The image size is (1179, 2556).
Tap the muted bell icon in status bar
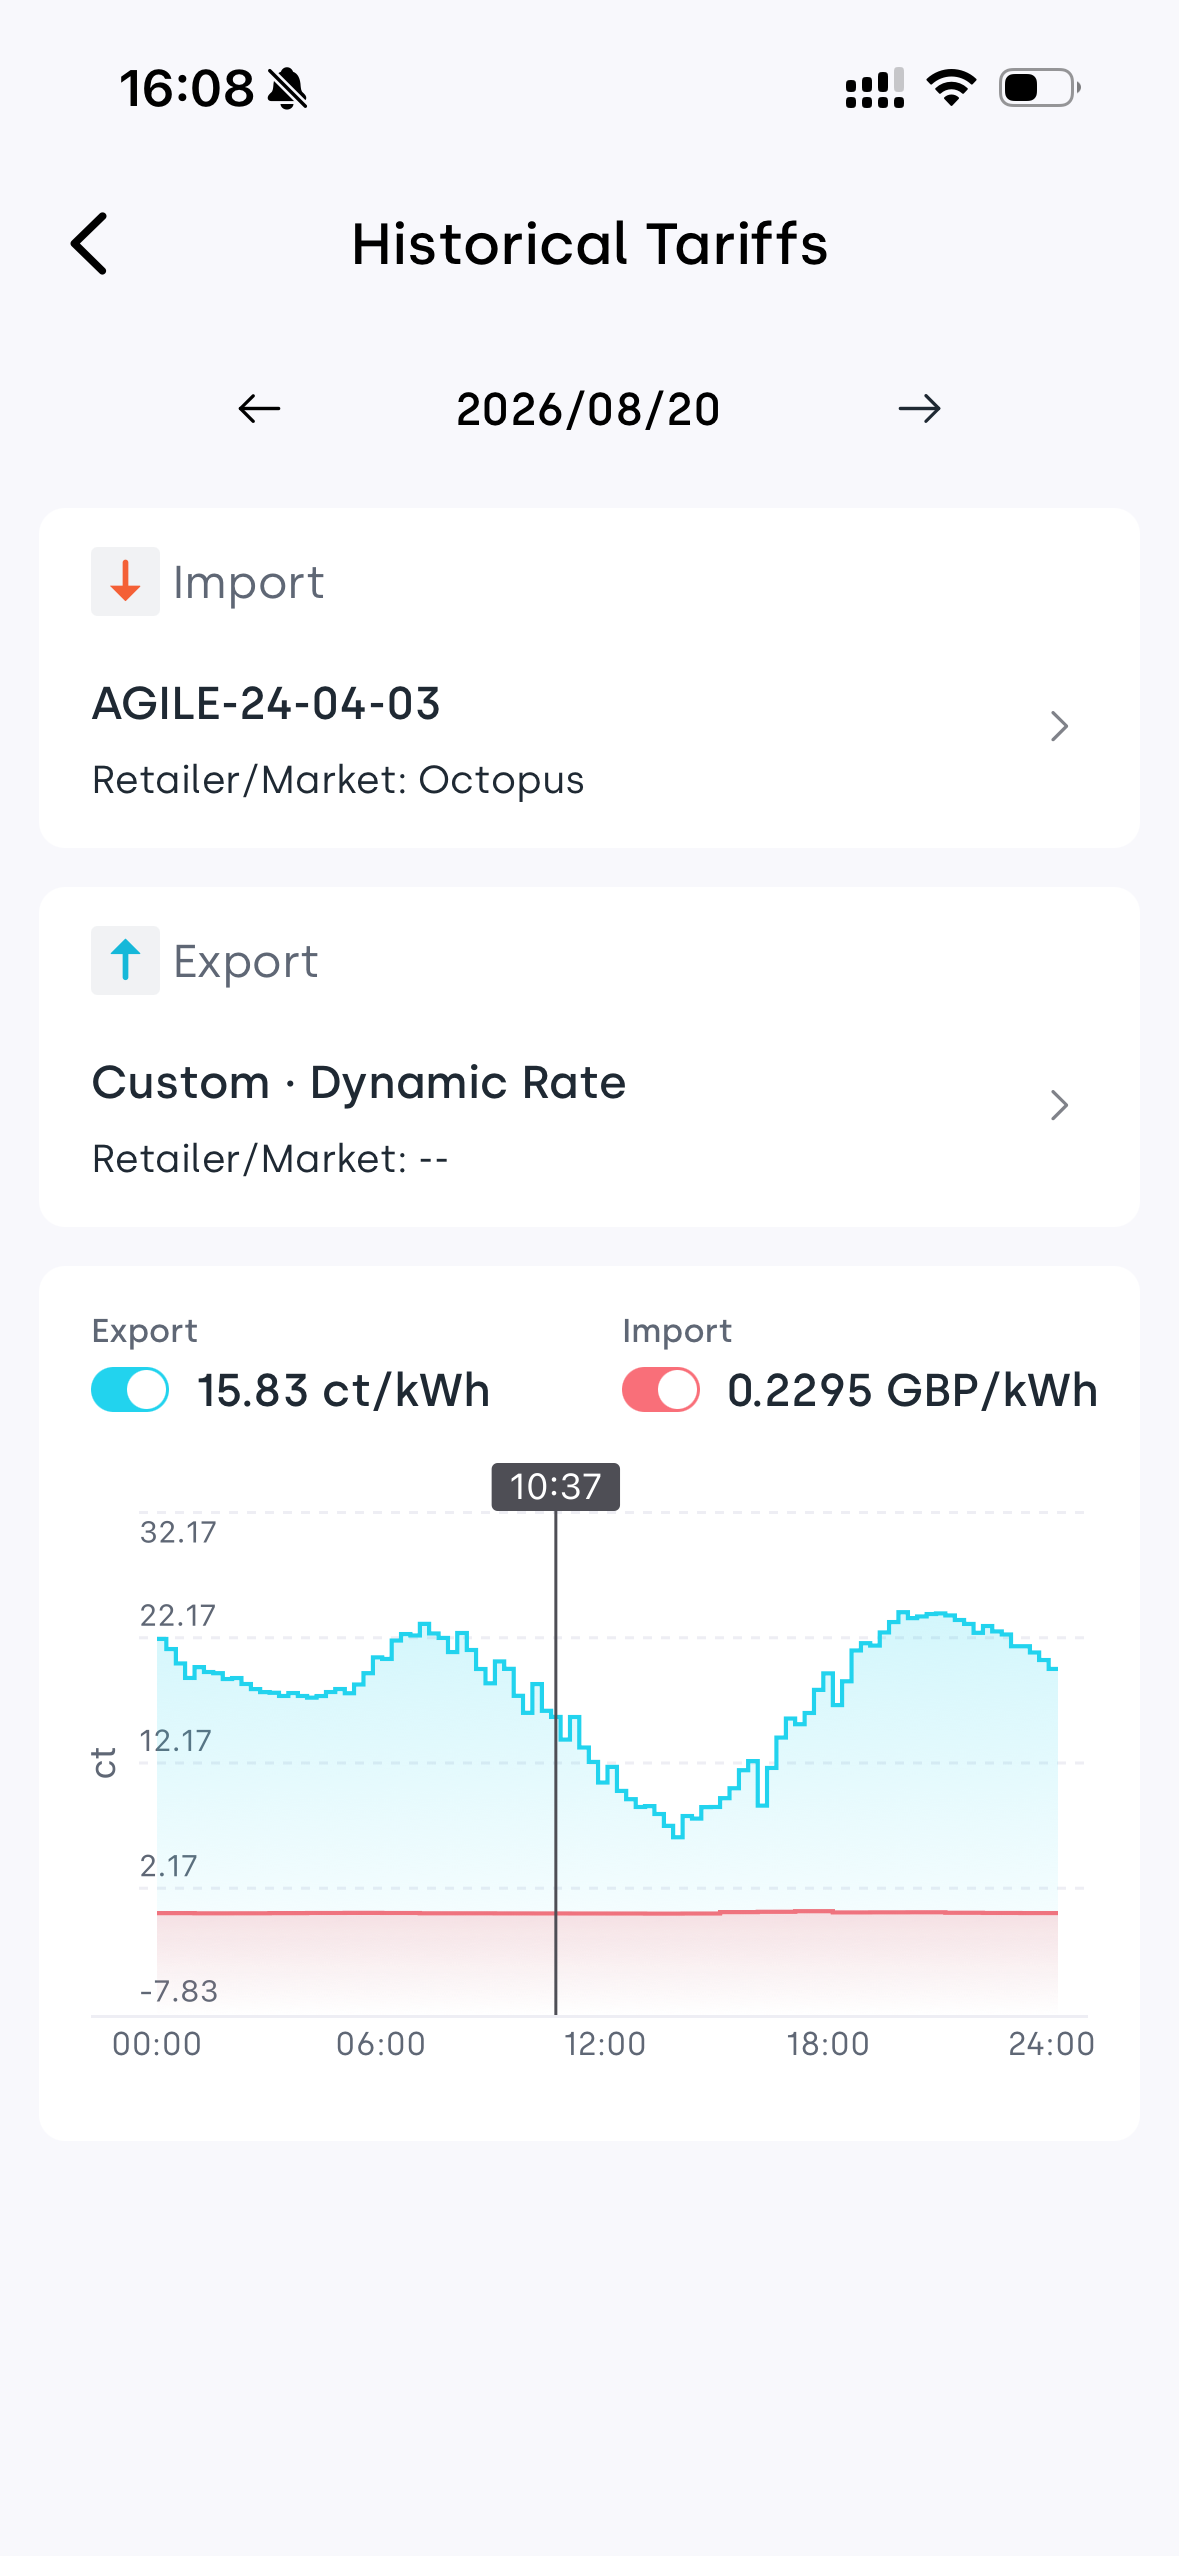(288, 88)
